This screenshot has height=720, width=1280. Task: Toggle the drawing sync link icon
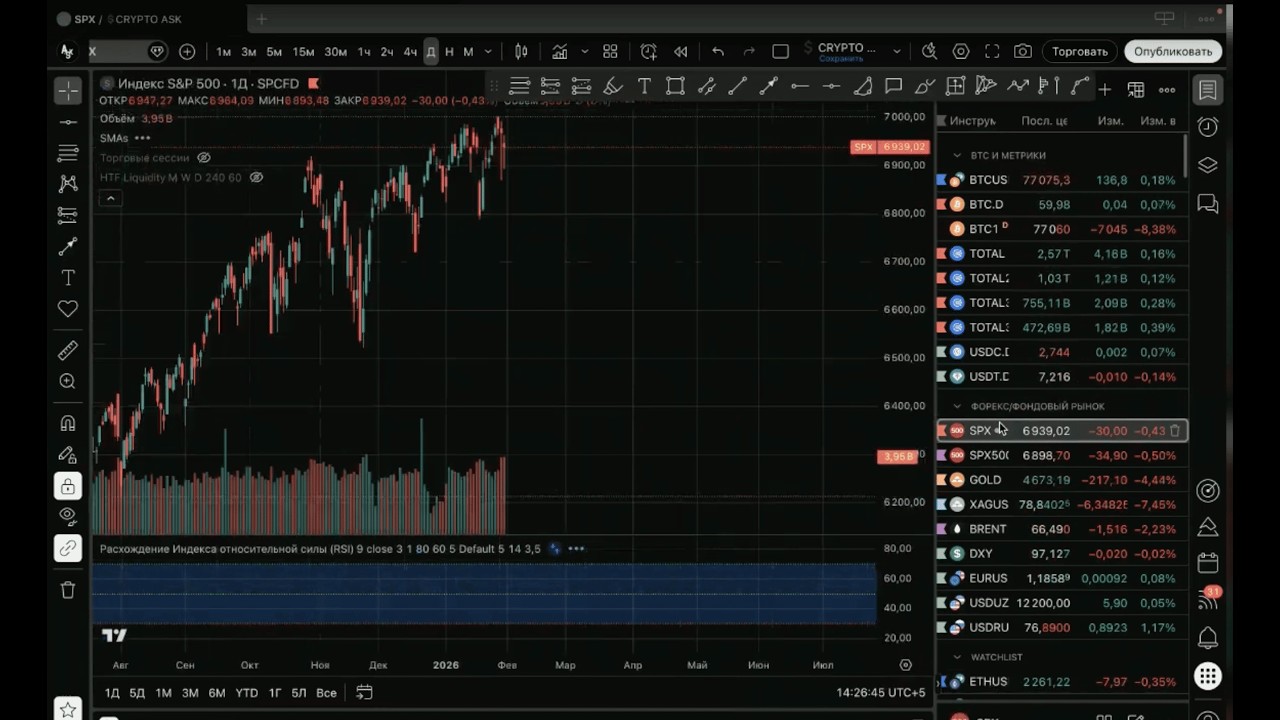click(68, 548)
